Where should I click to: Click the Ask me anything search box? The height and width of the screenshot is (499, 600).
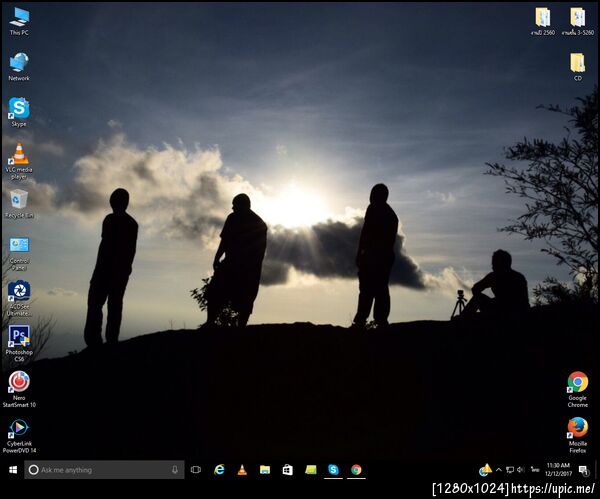(x=104, y=470)
